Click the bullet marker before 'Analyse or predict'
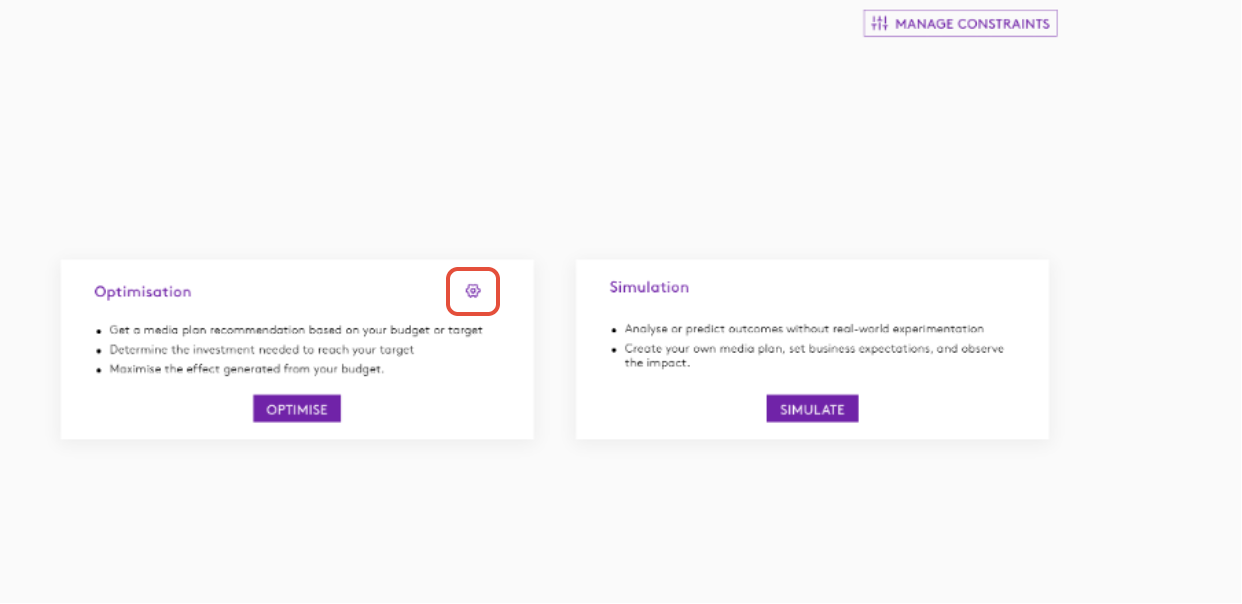Image resolution: width=1242 pixels, height=604 pixels. click(x=614, y=329)
